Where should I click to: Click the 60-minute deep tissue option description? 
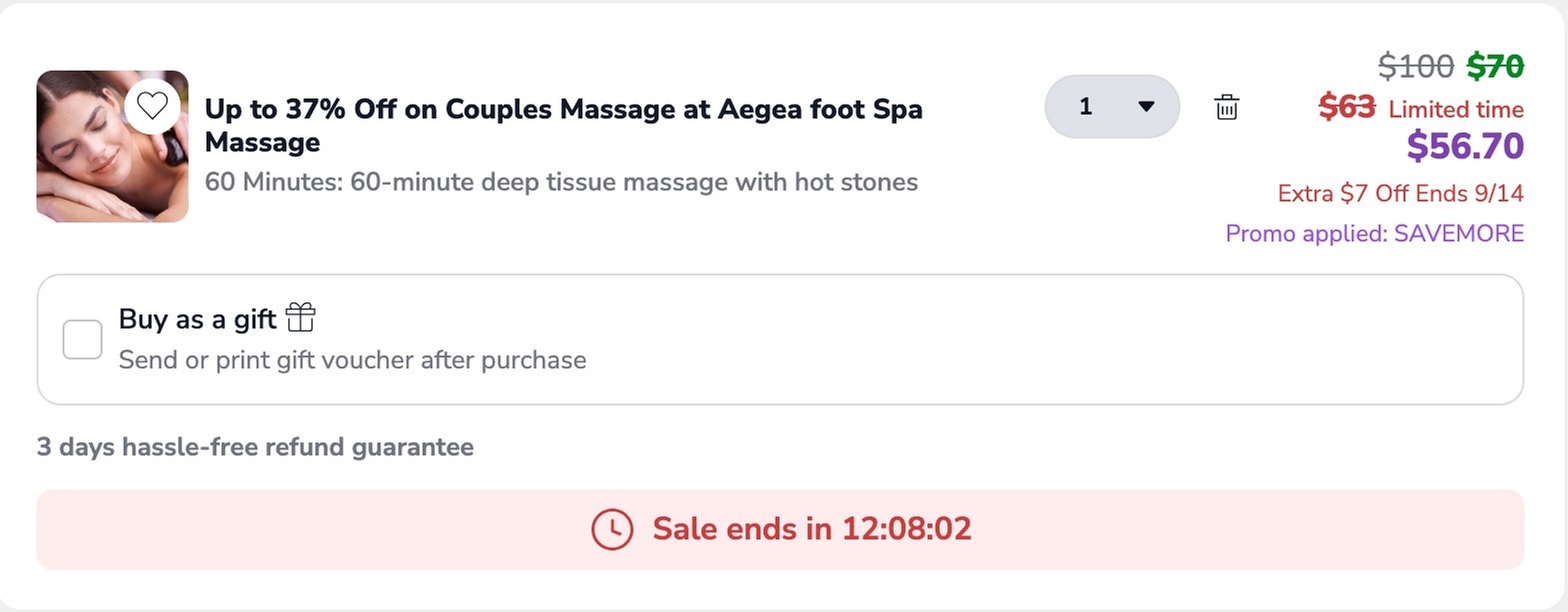[561, 182]
